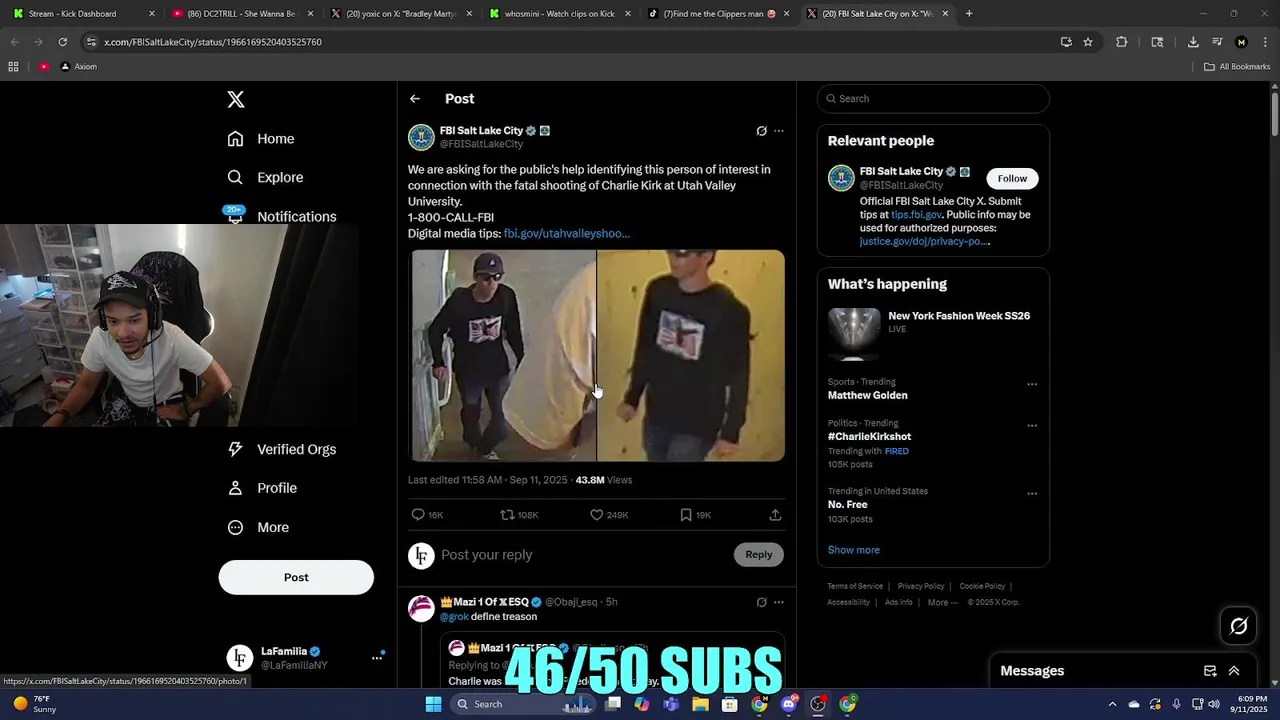Click Grok icon on the FBI post
Screen dimensions: 1280x720
(x=761, y=131)
